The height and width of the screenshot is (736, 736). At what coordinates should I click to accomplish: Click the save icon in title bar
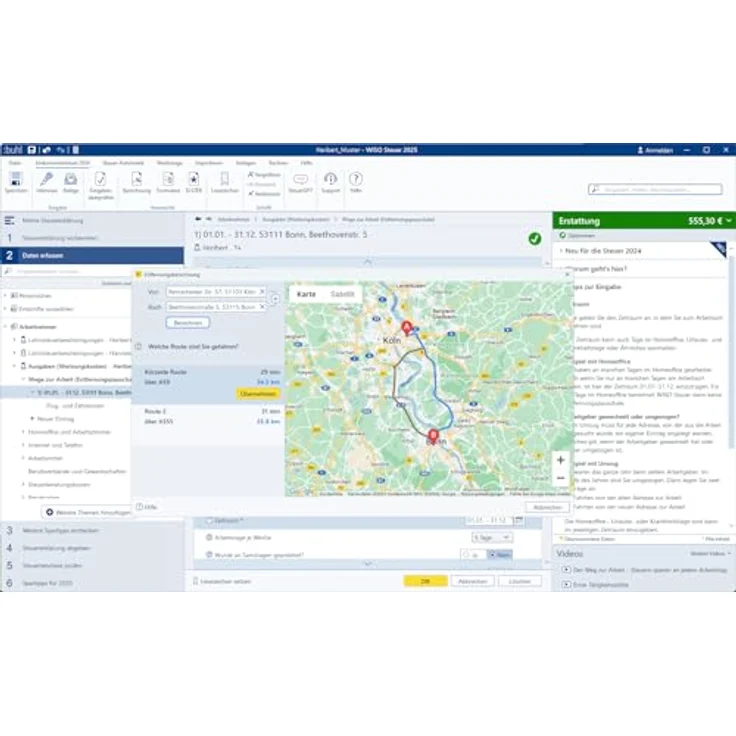[31, 150]
